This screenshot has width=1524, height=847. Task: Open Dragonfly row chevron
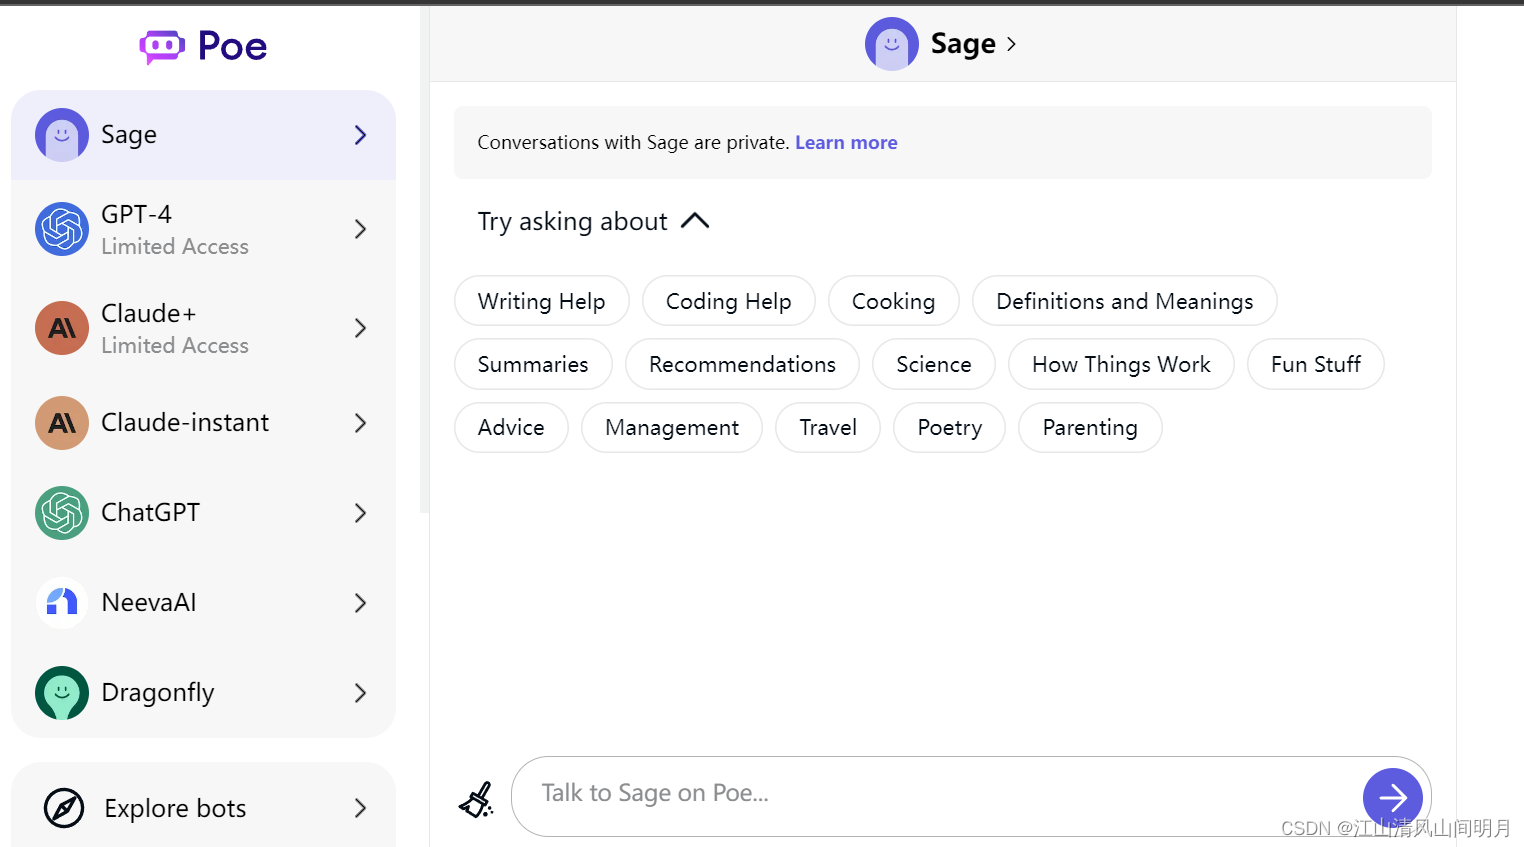[361, 693]
